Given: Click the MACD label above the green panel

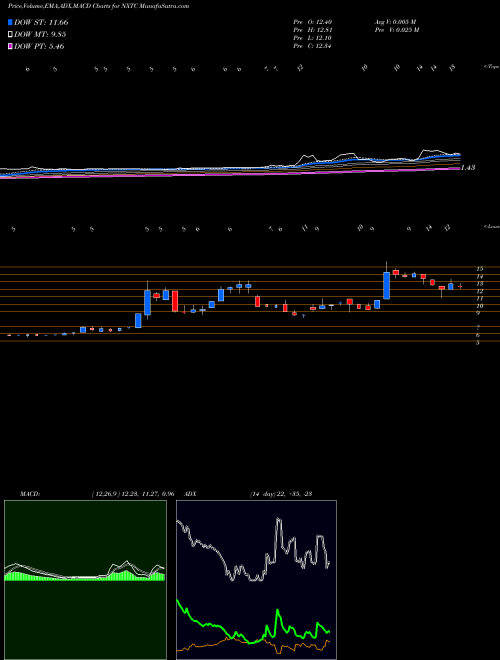Looking at the screenshot, I should [x=29, y=493].
